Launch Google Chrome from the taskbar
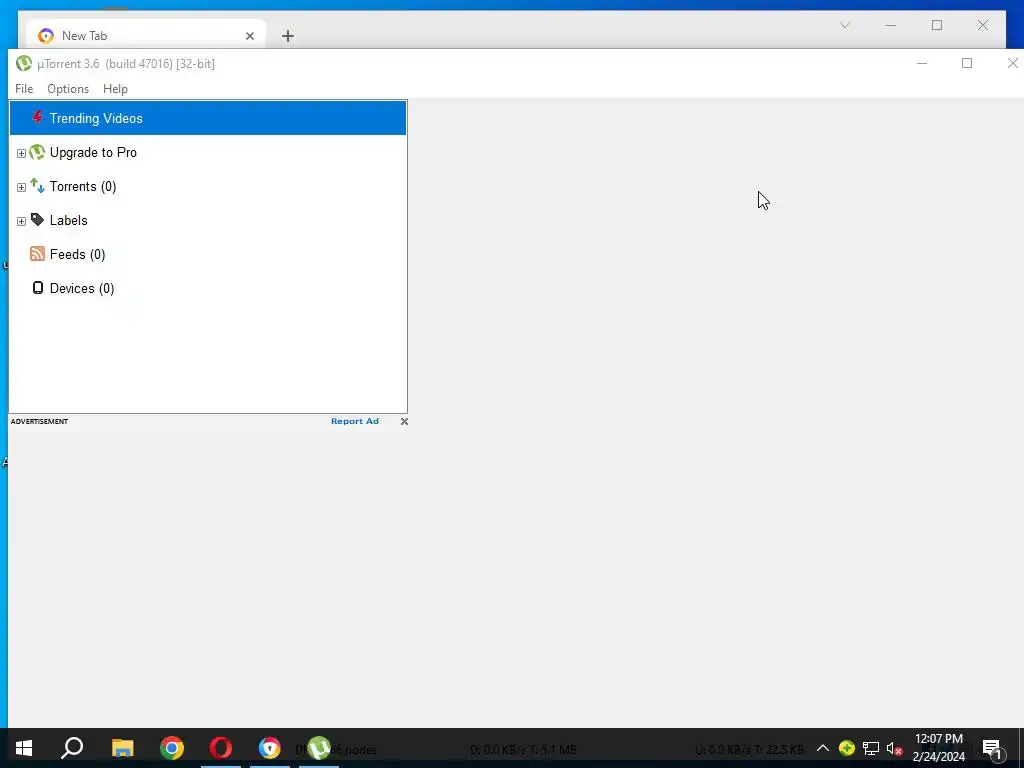Screen dimensions: 1024x768 click(172, 748)
